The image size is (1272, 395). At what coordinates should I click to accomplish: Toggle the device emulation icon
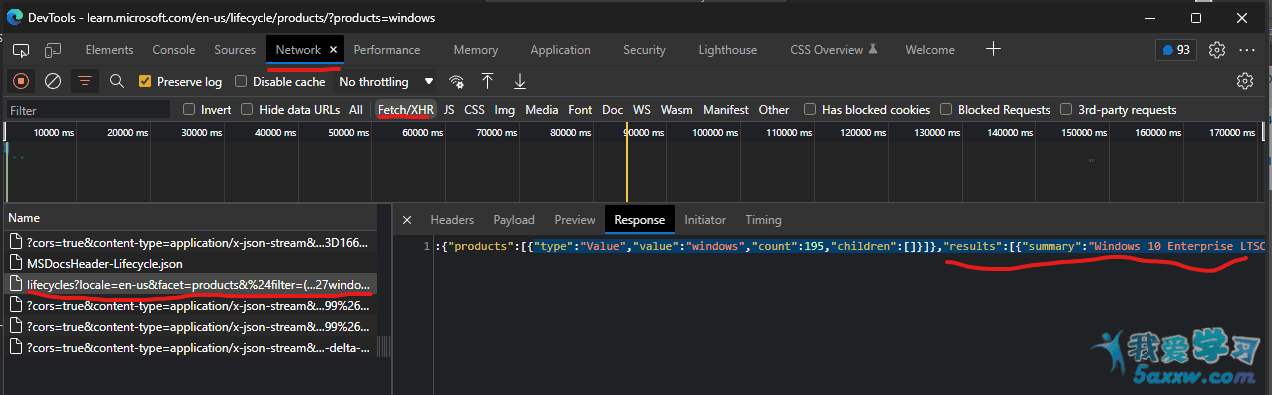53,50
